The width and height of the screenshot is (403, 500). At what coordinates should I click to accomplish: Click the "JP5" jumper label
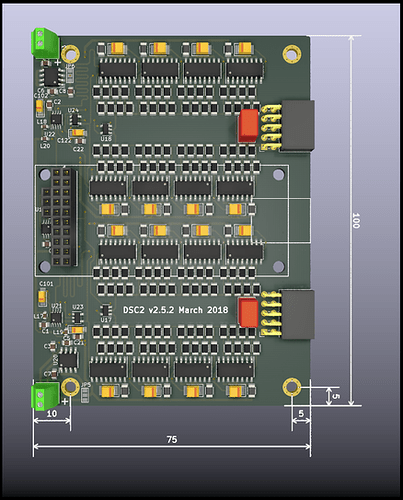coord(86,385)
